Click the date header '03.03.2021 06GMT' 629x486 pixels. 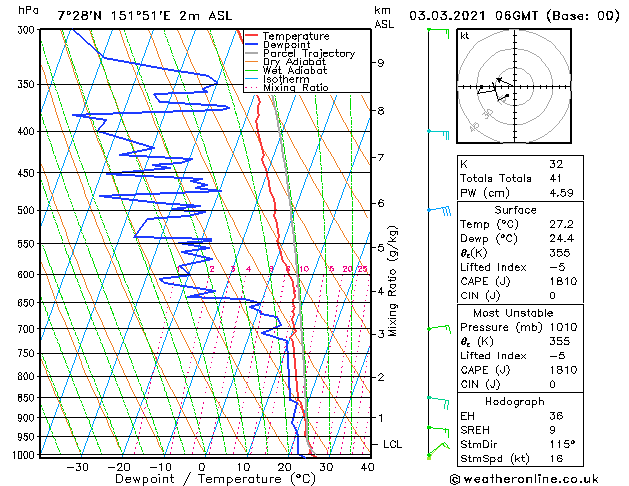tap(473, 16)
